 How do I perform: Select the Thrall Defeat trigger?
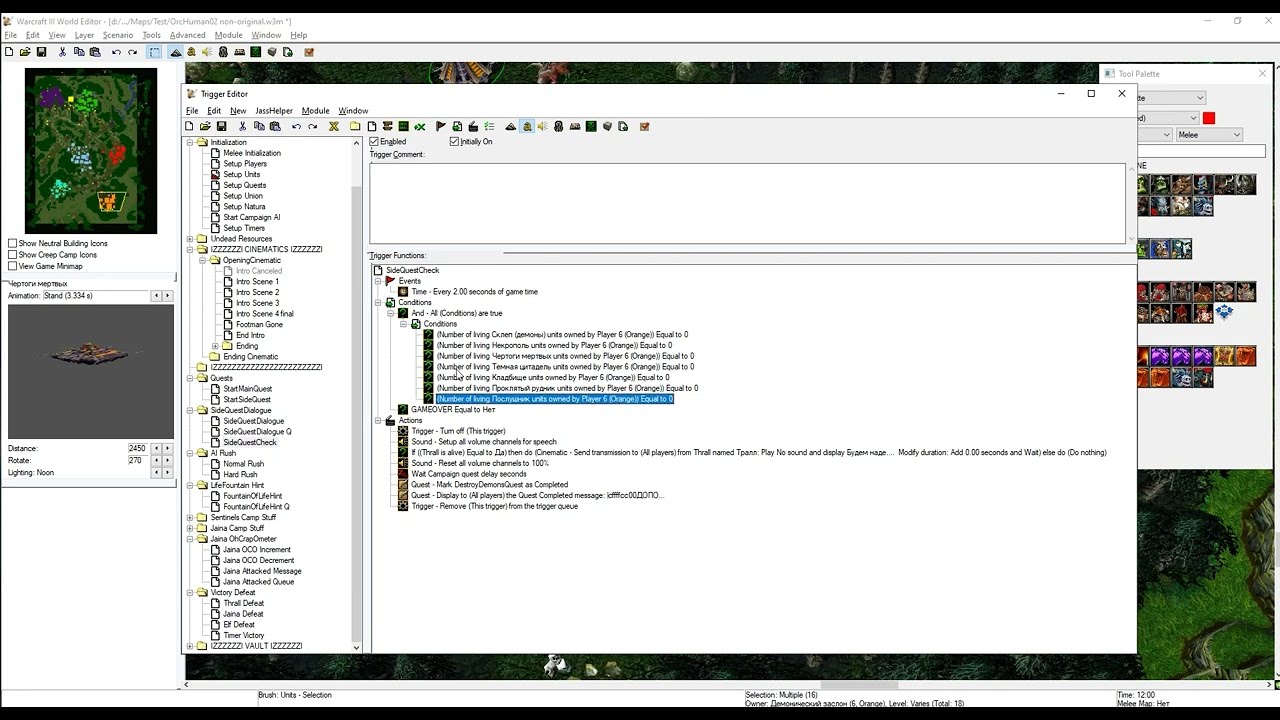pyautogui.click(x=243, y=603)
